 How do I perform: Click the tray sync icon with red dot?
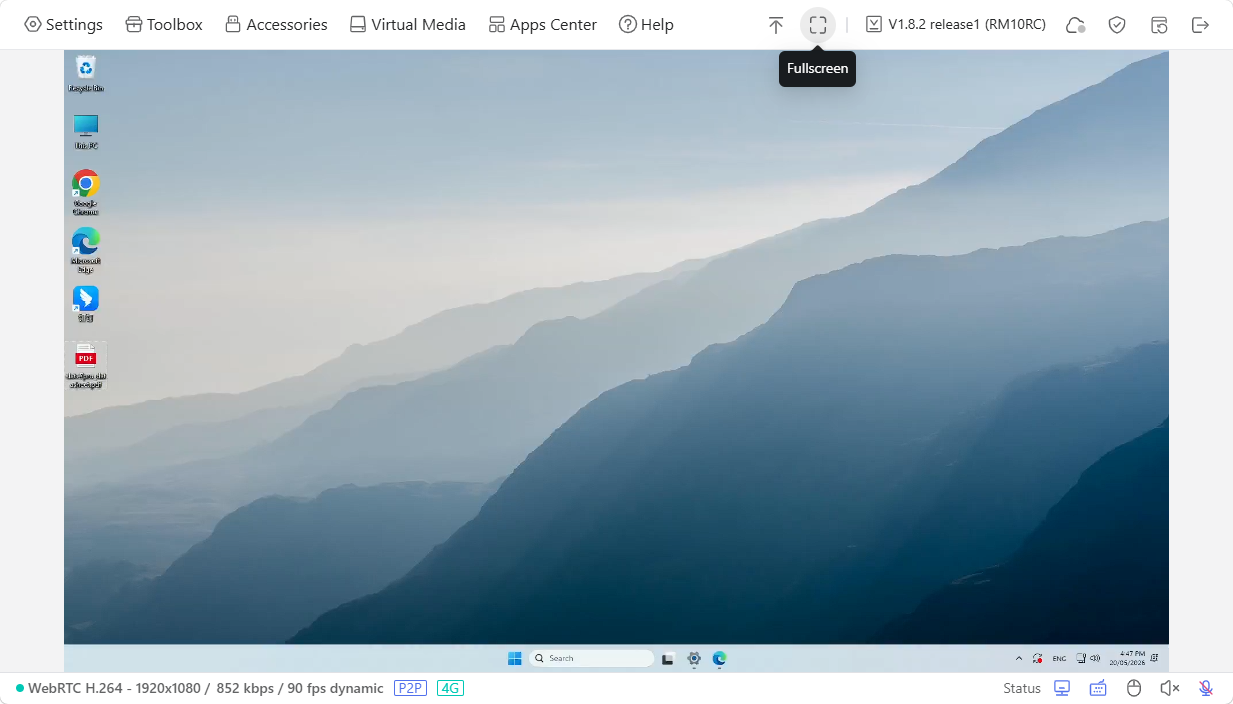[x=1038, y=658]
